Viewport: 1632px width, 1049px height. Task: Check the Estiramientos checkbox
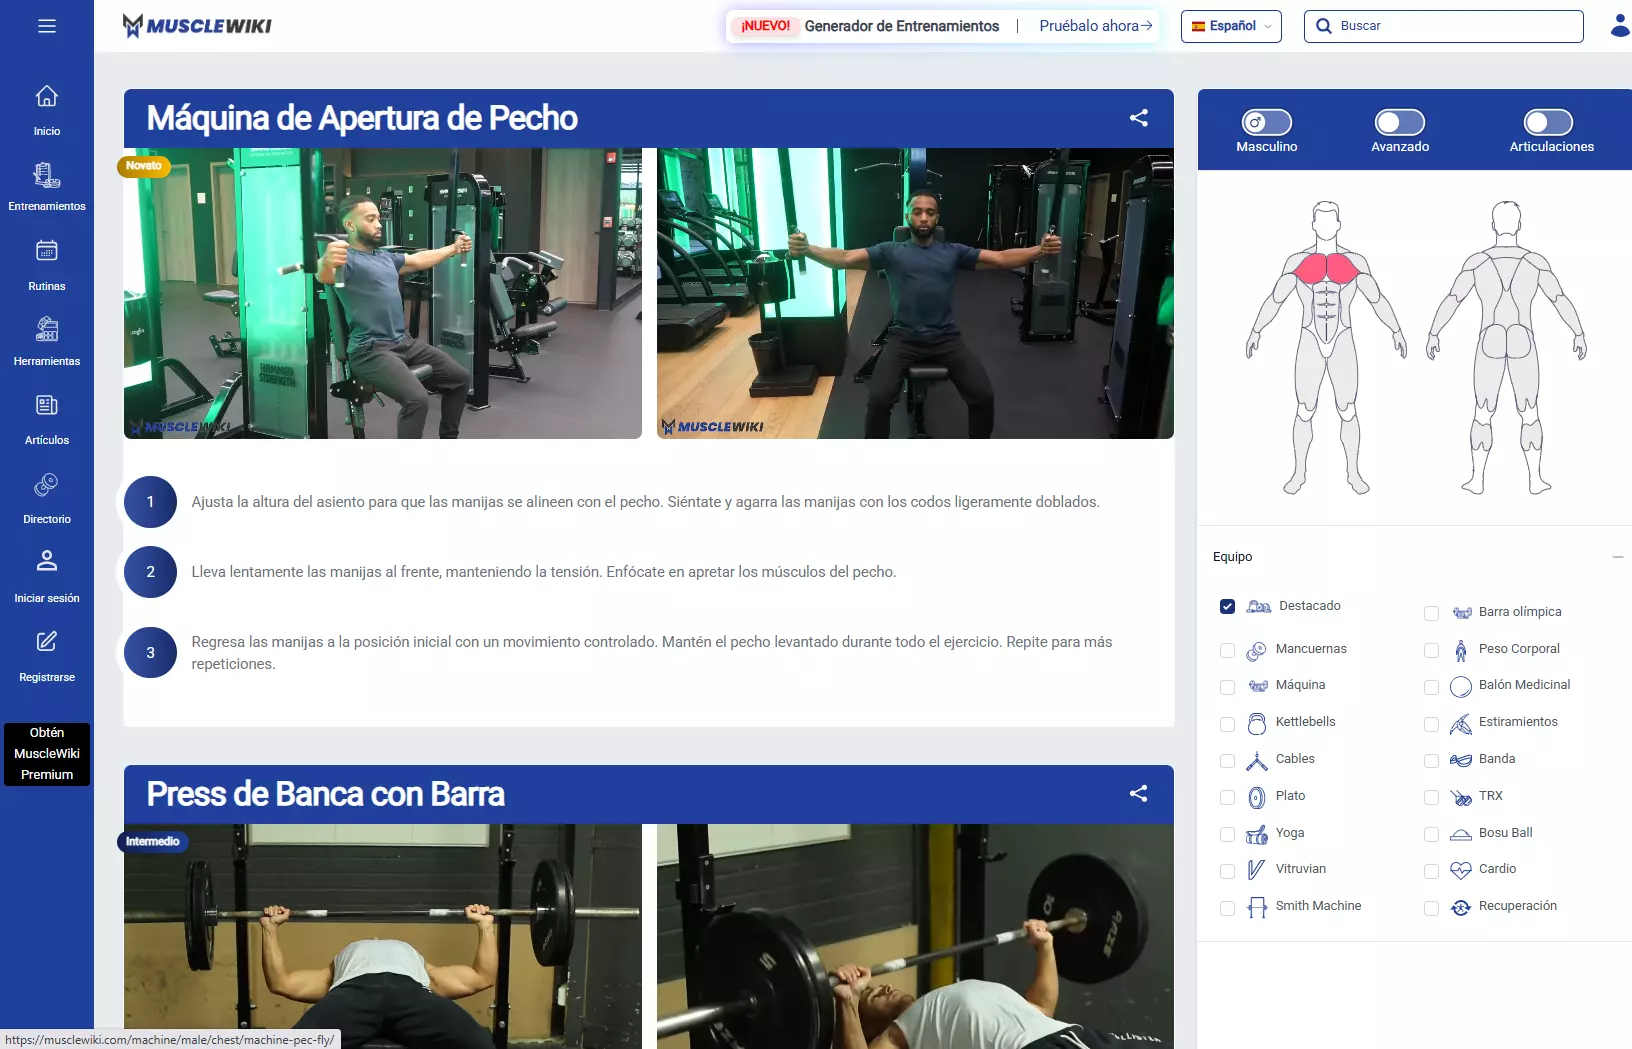[1432, 724]
